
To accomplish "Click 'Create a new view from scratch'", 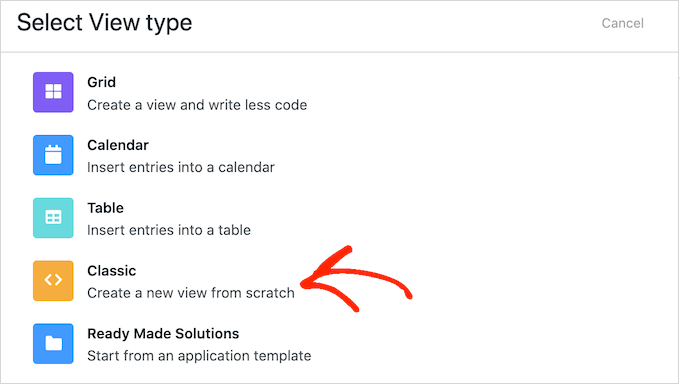I will (x=191, y=293).
